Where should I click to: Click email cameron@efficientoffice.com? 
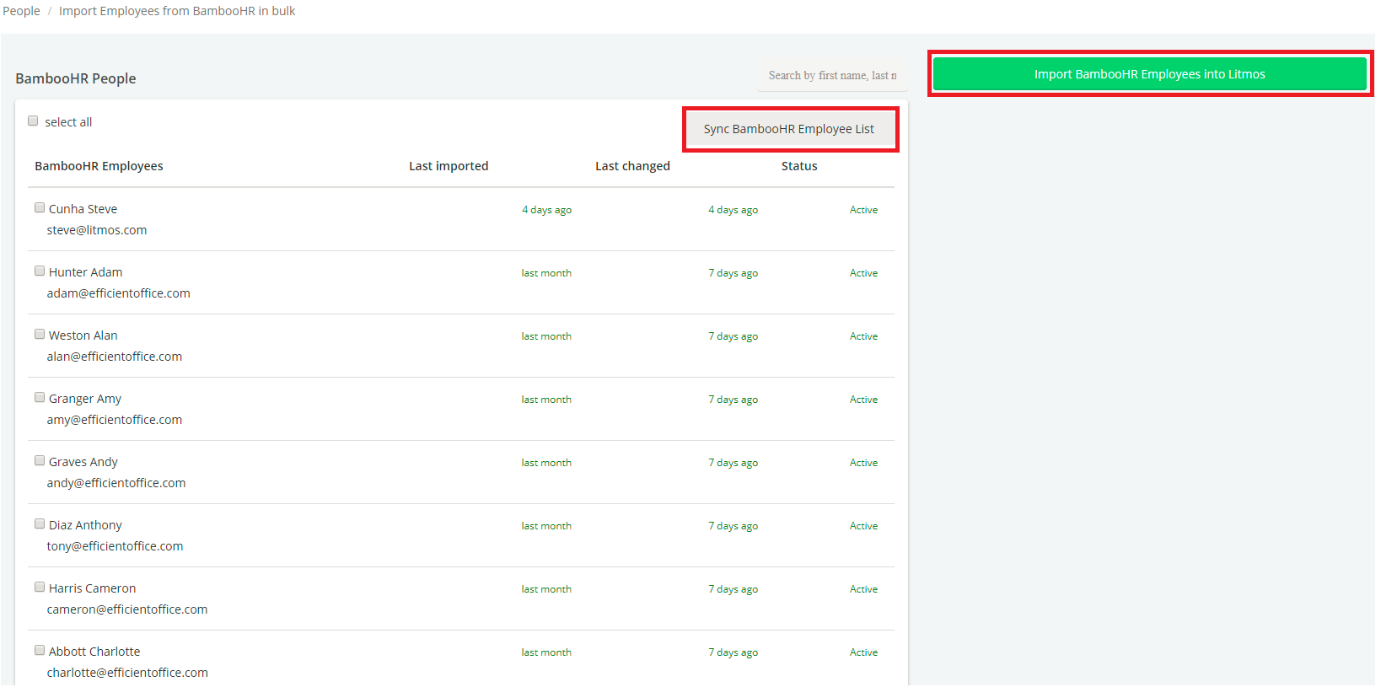click(127, 609)
